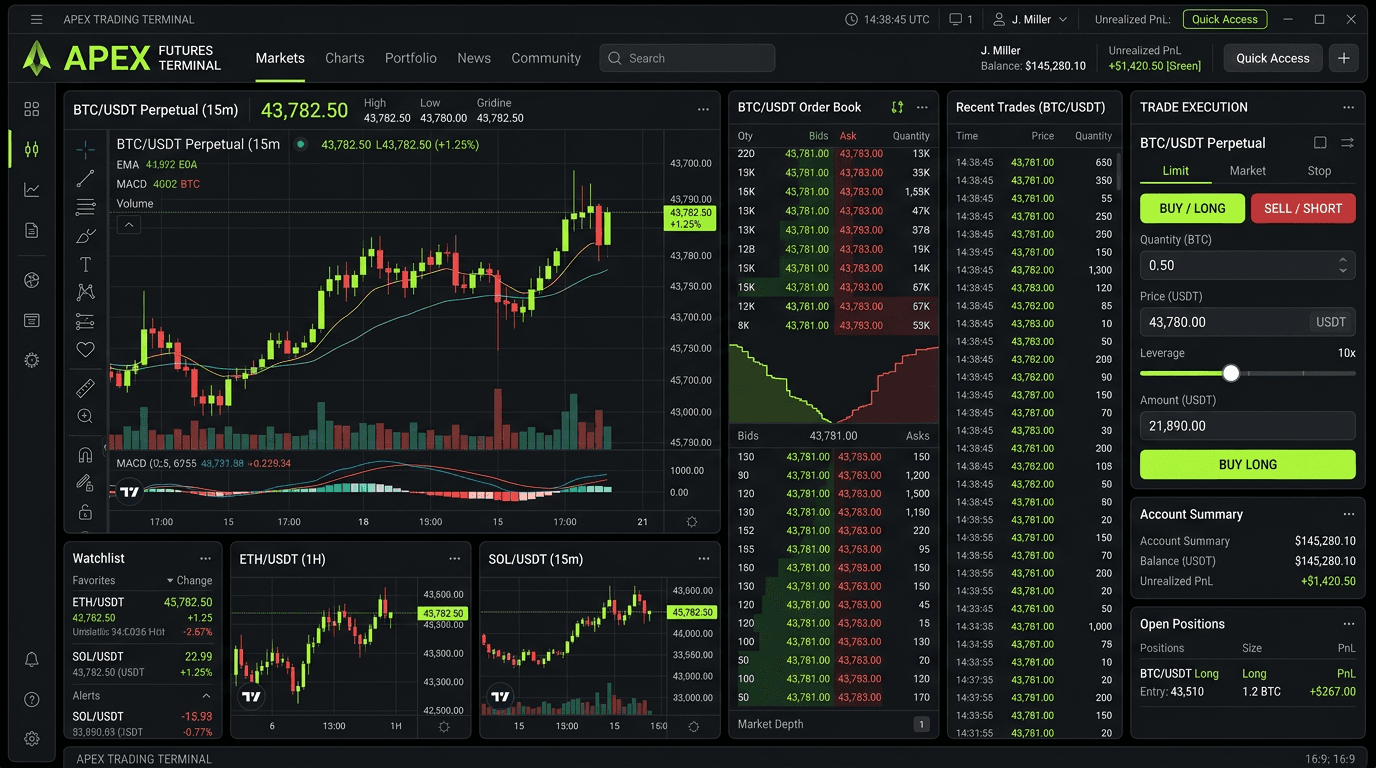Enable the magnet snap tool
1376x768 pixels.
86,455
